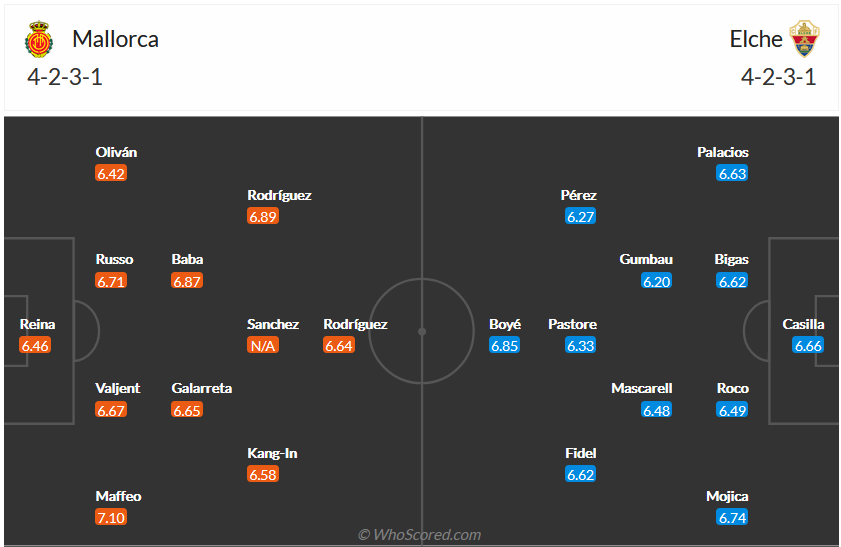Select Kang-In's player name
The height and width of the screenshot is (547, 841).
272,453
